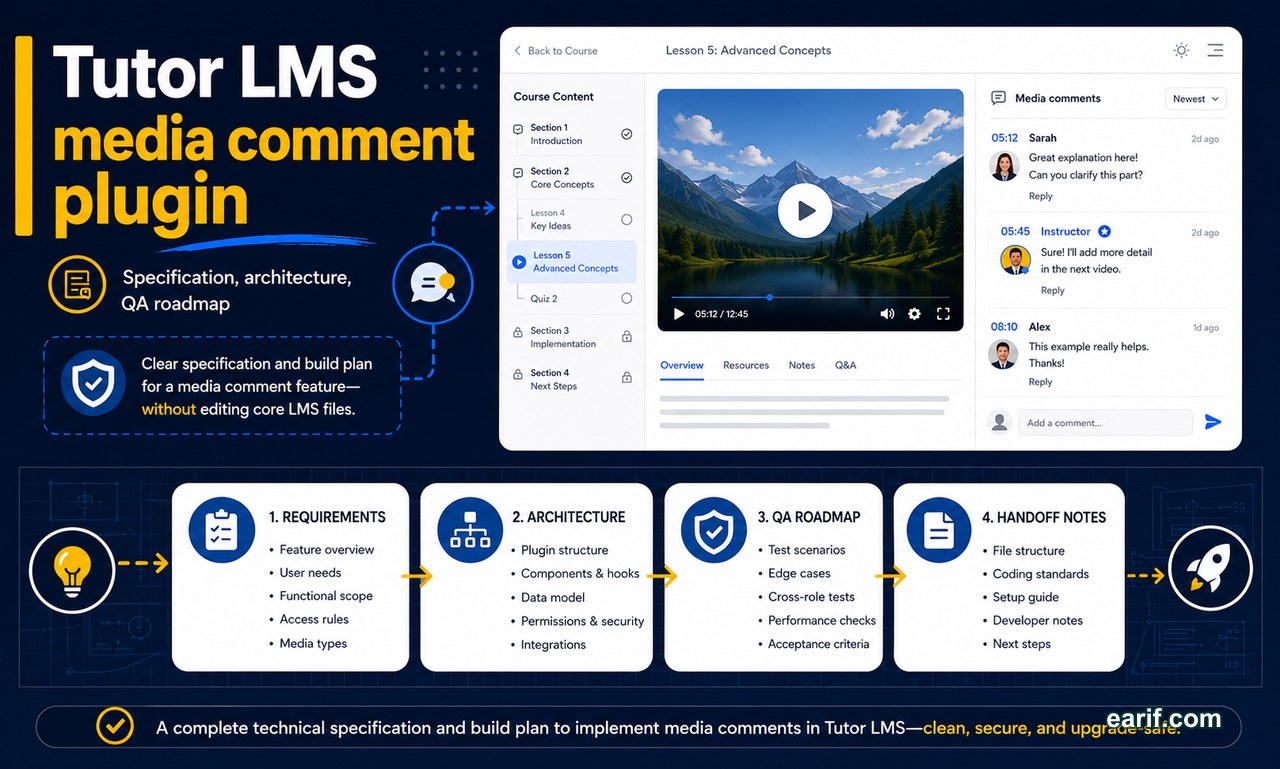Image resolution: width=1280 pixels, height=769 pixels.
Task: Jump to timestamp 05:12 on Sarah's comment
Action: point(1005,138)
